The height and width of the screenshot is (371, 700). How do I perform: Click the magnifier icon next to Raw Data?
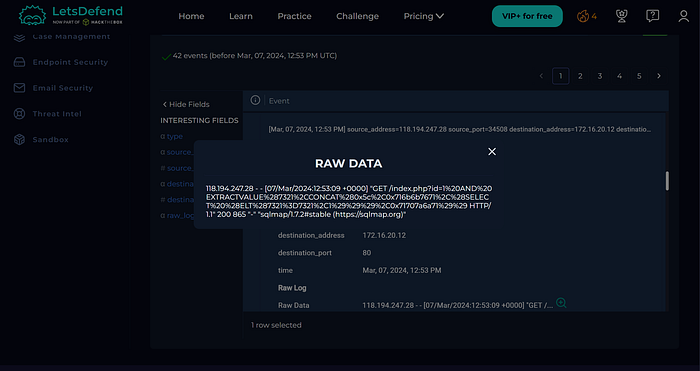pos(561,303)
